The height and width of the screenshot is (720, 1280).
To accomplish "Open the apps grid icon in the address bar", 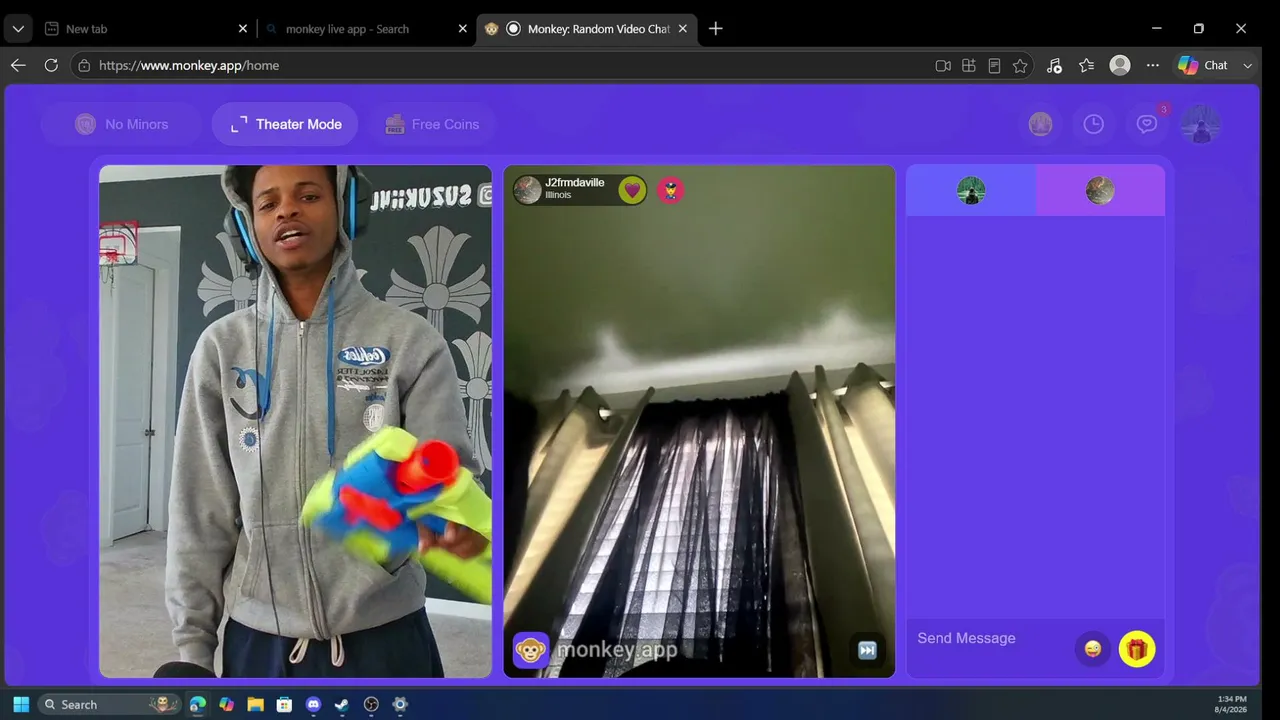I will click(968, 65).
